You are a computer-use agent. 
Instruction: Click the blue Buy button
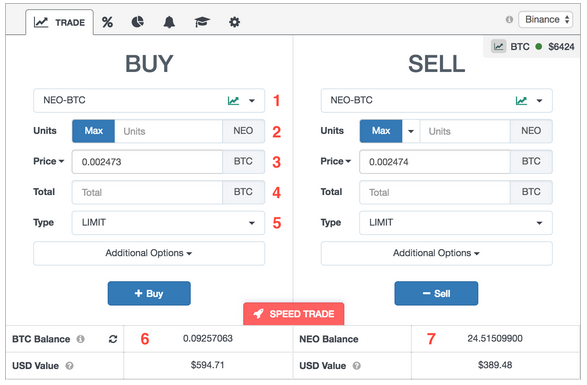tap(149, 293)
